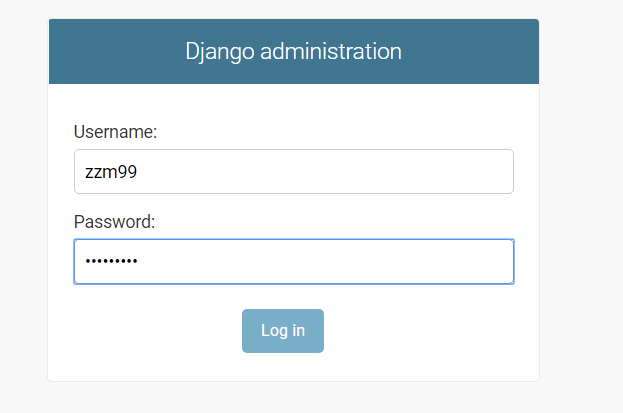623x413 pixels.
Task: Click the Password label
Action: (x=114, y=222)
